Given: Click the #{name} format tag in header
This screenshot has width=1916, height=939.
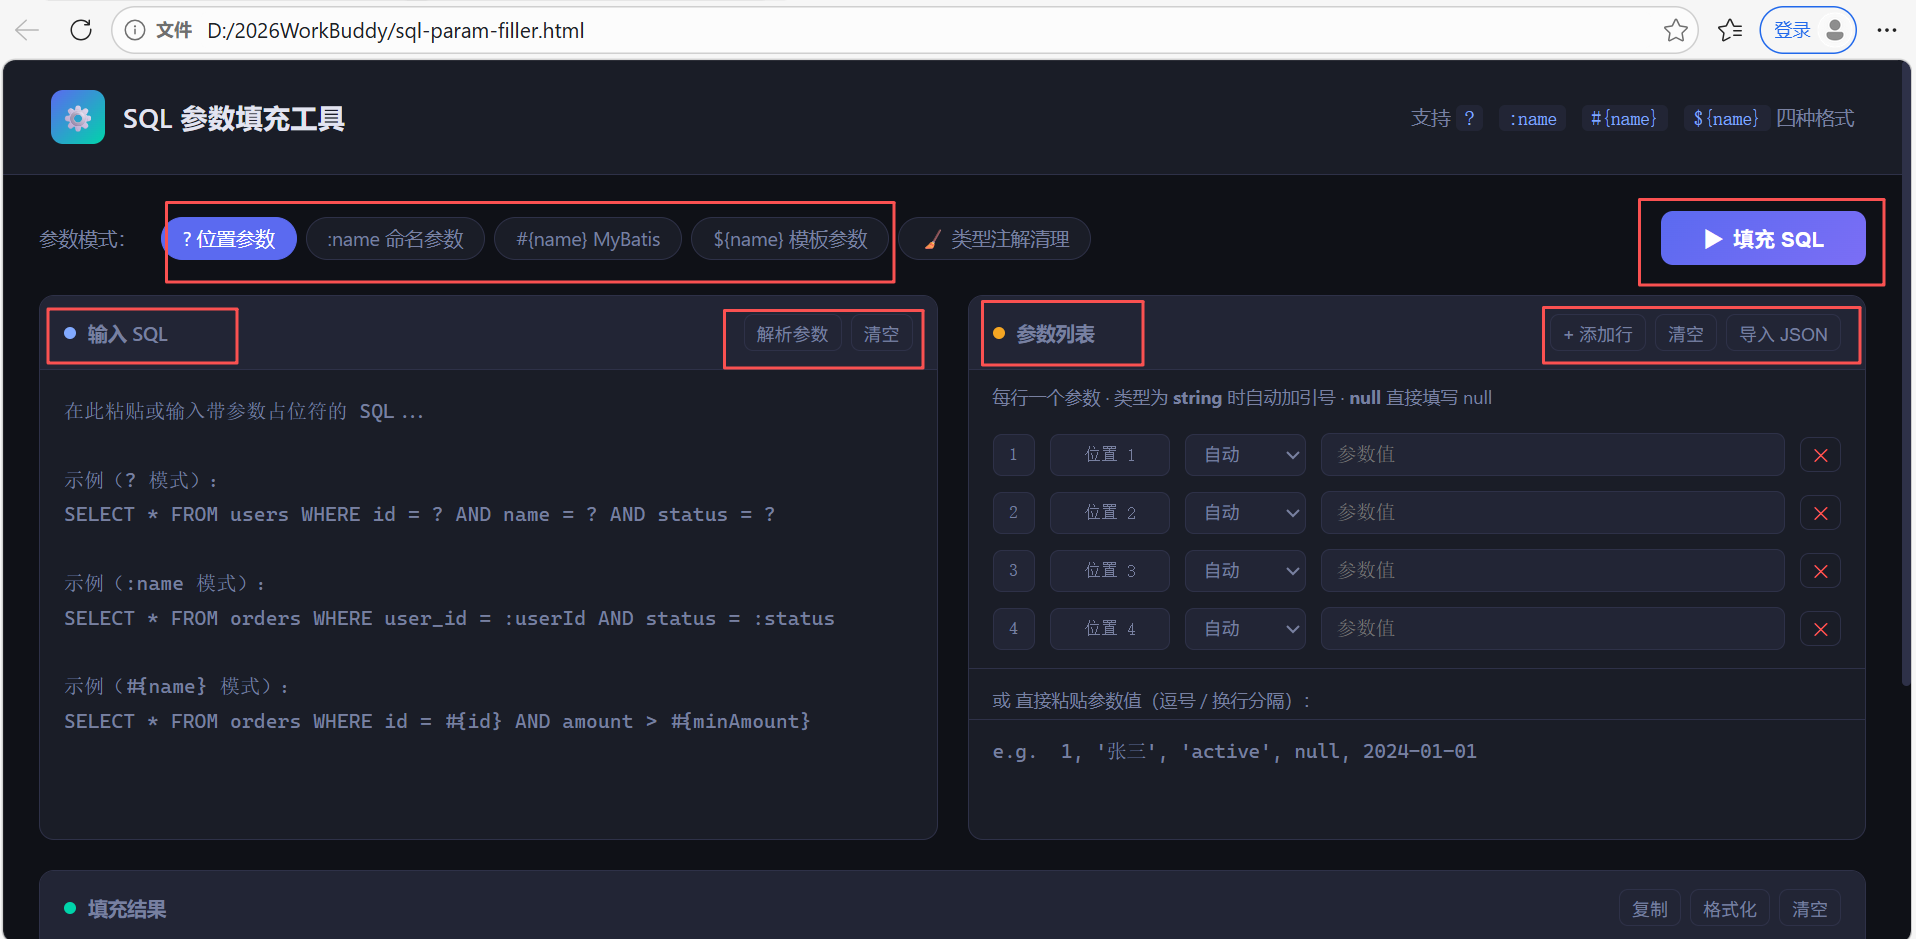Looking at the screenshot, I should click(x=1624, y=119).
